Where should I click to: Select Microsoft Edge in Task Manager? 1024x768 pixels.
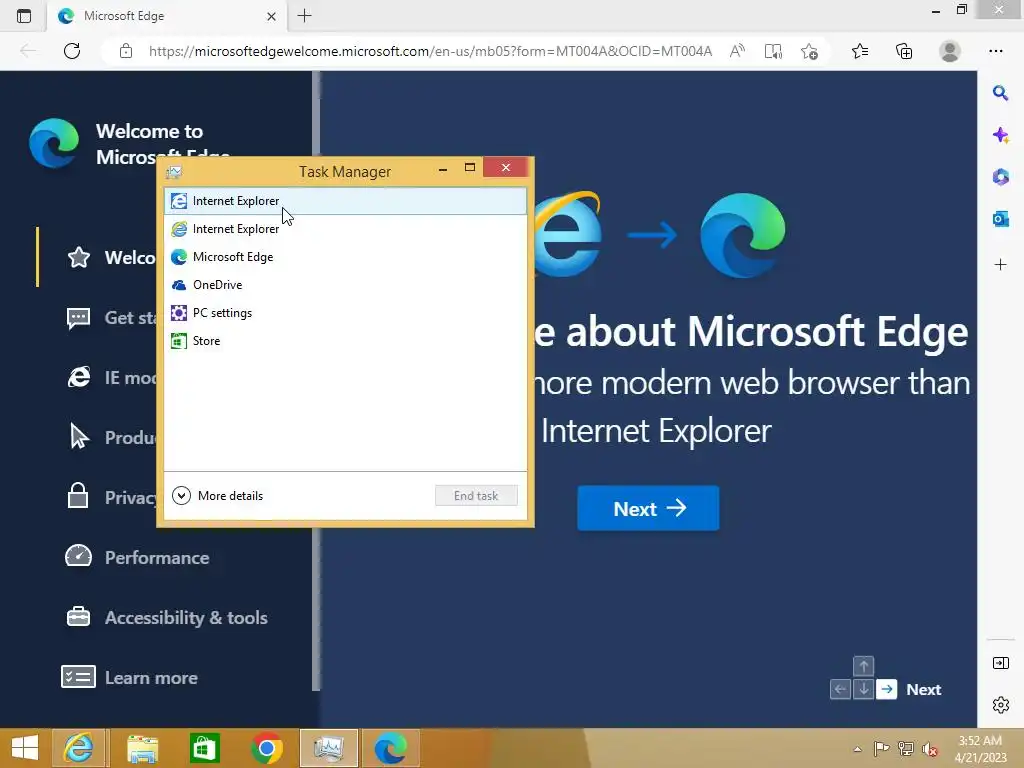point(345,257)
